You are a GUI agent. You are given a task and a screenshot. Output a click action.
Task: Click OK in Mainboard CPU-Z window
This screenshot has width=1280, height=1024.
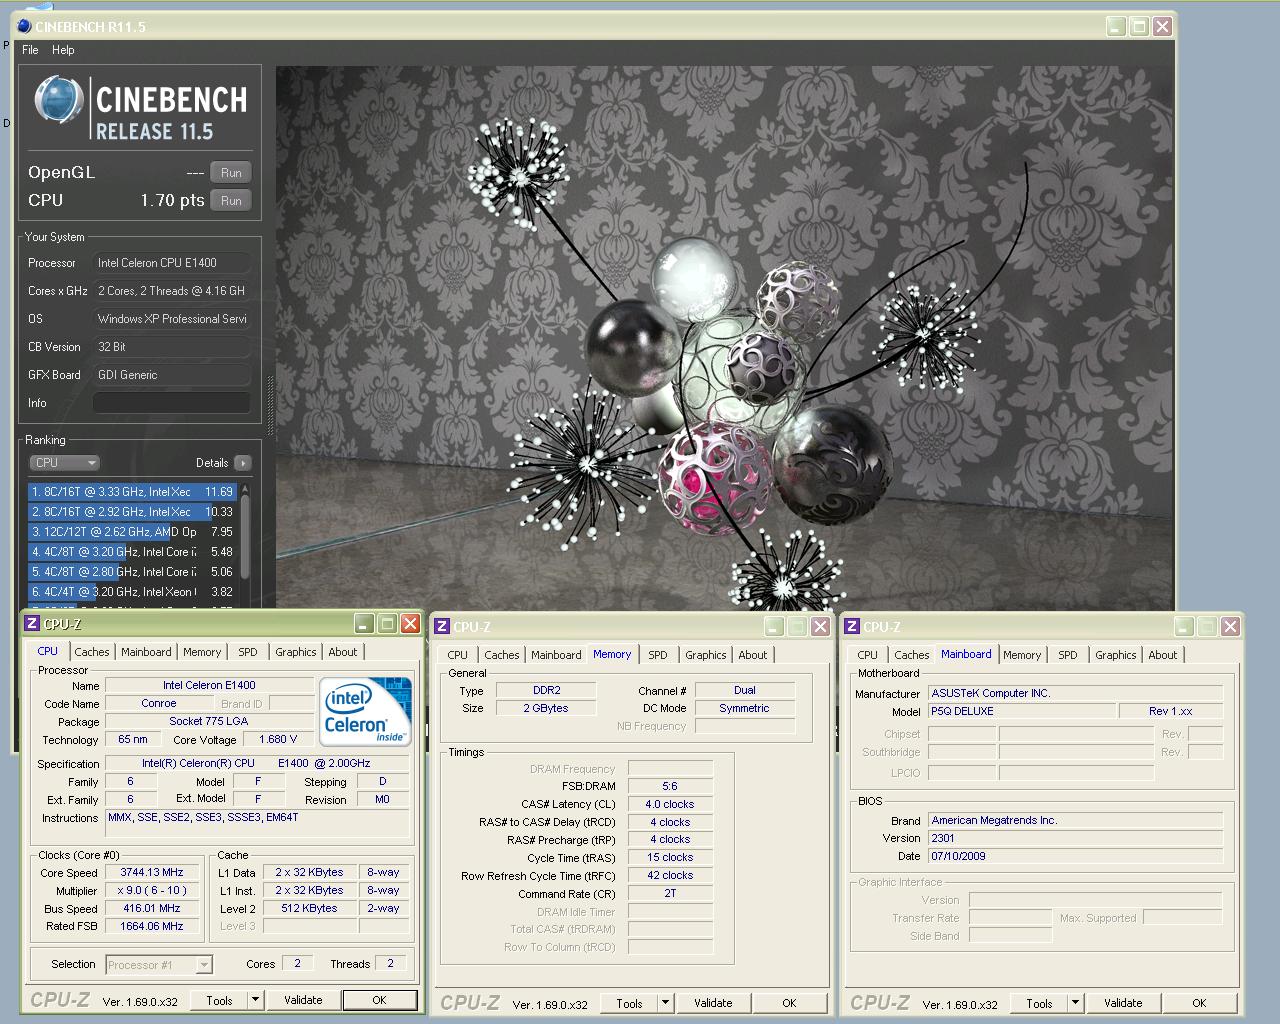coord(1199,1003)
